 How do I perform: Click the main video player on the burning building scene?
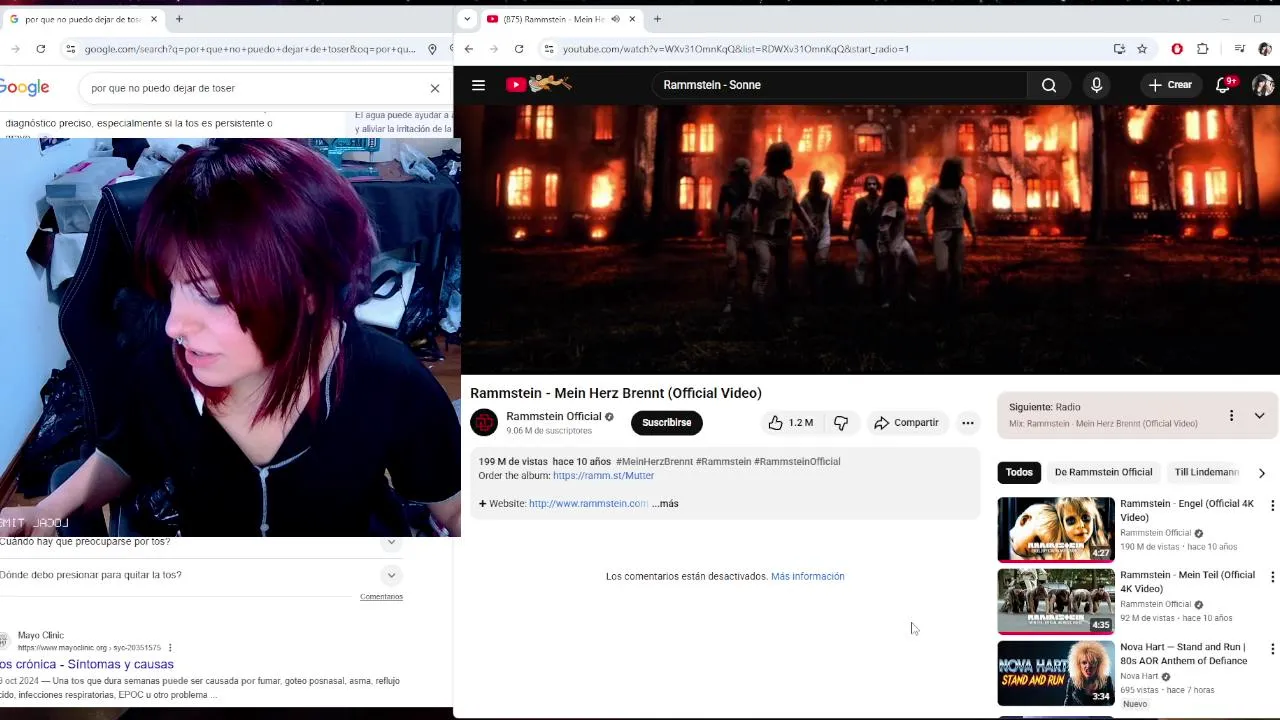coord(868,240)
